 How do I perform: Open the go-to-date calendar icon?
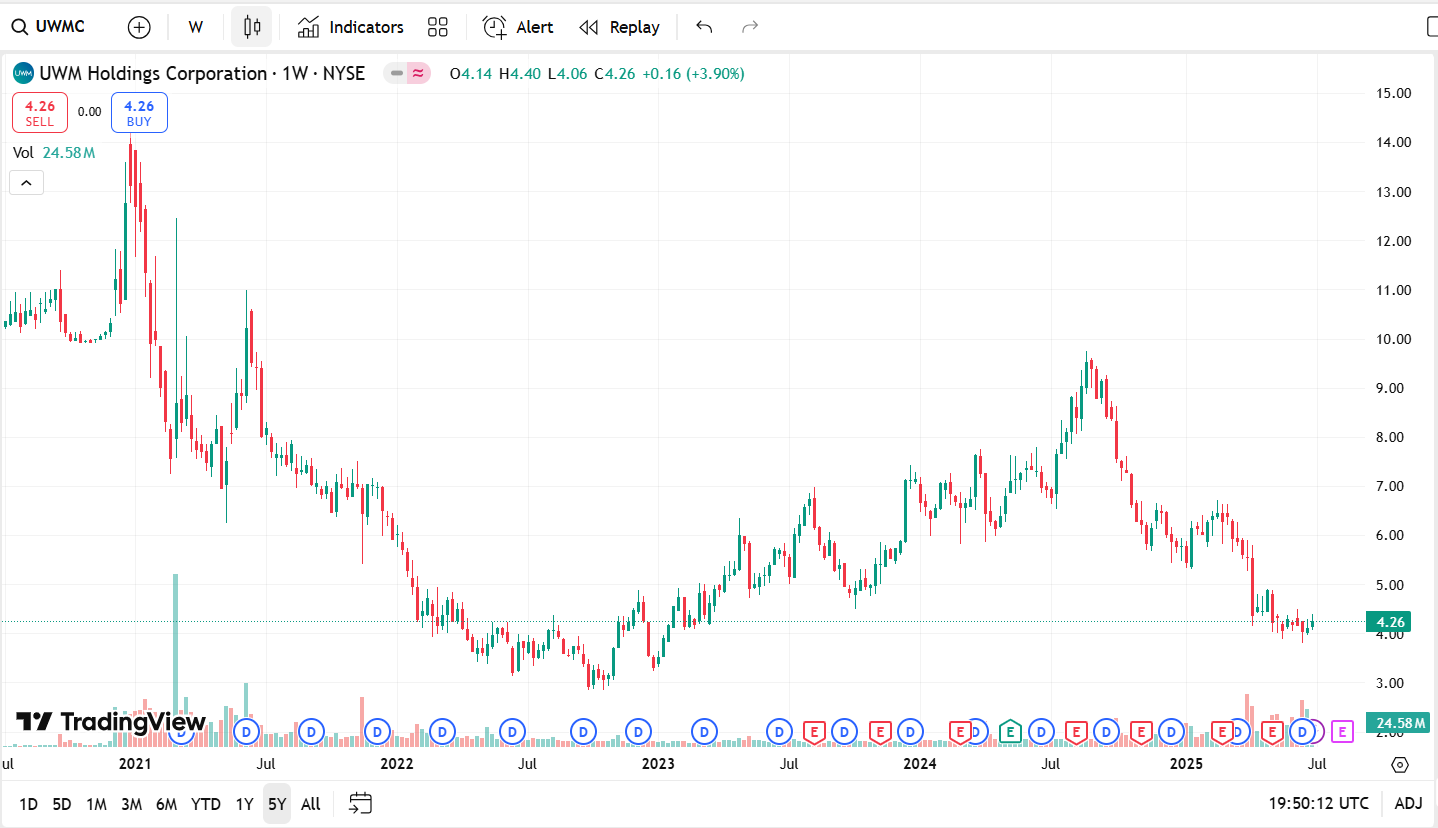(361, 803)
